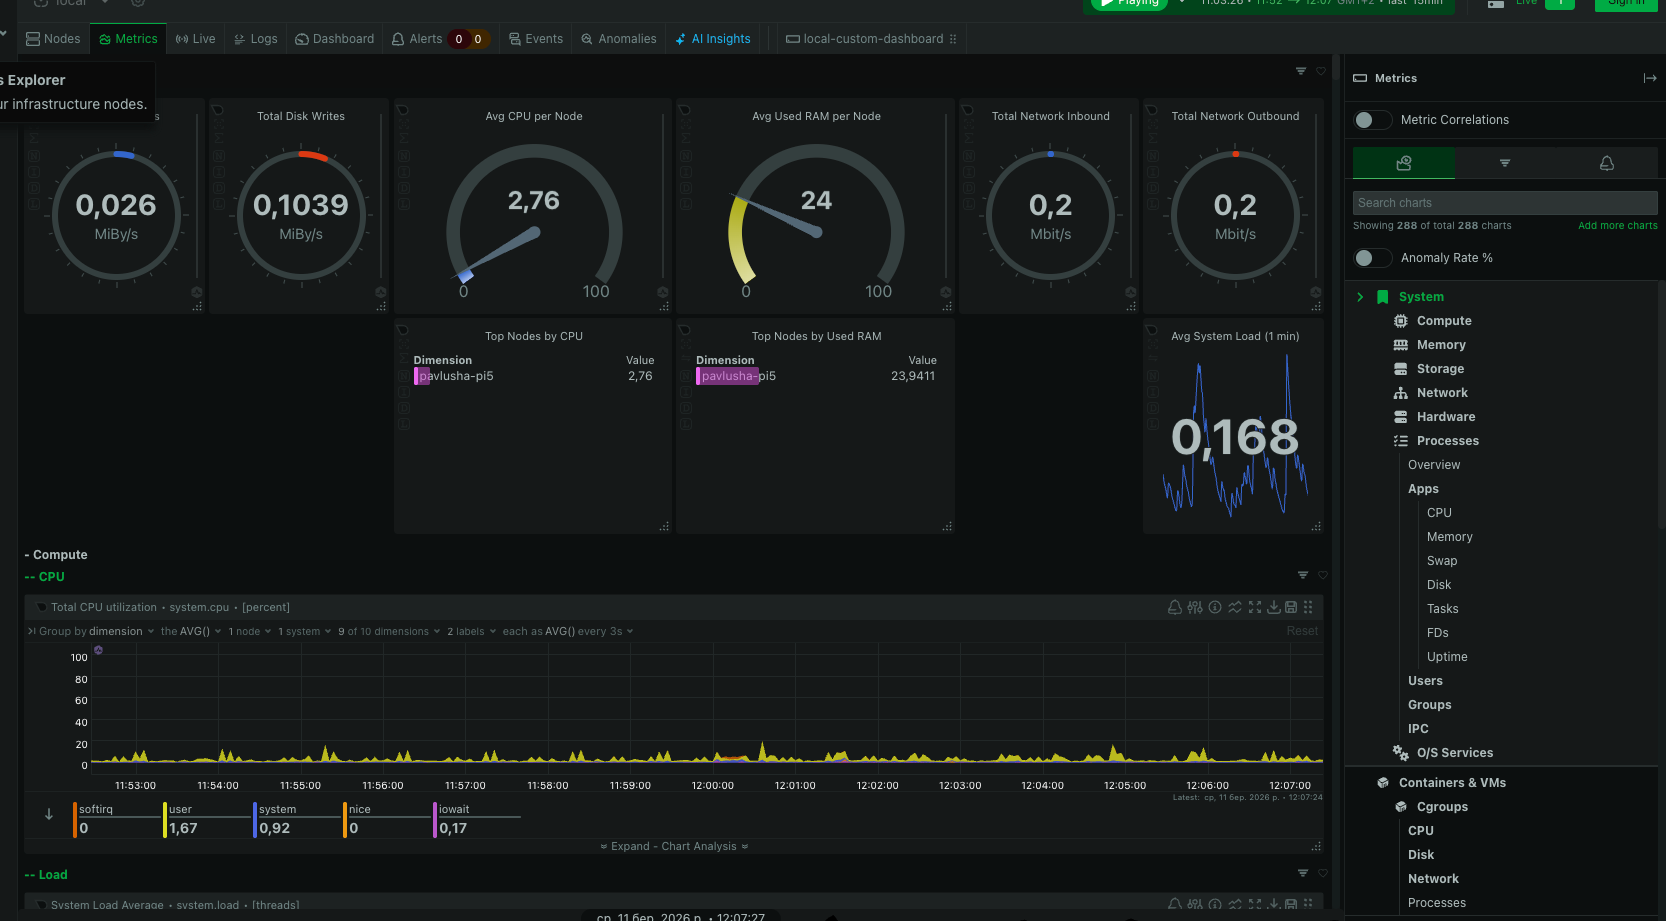Image resolution: width=1666 pixels, height=921 pixels.
Task: Save an image of the CPU utilization chart
Action: [1293, 607]
